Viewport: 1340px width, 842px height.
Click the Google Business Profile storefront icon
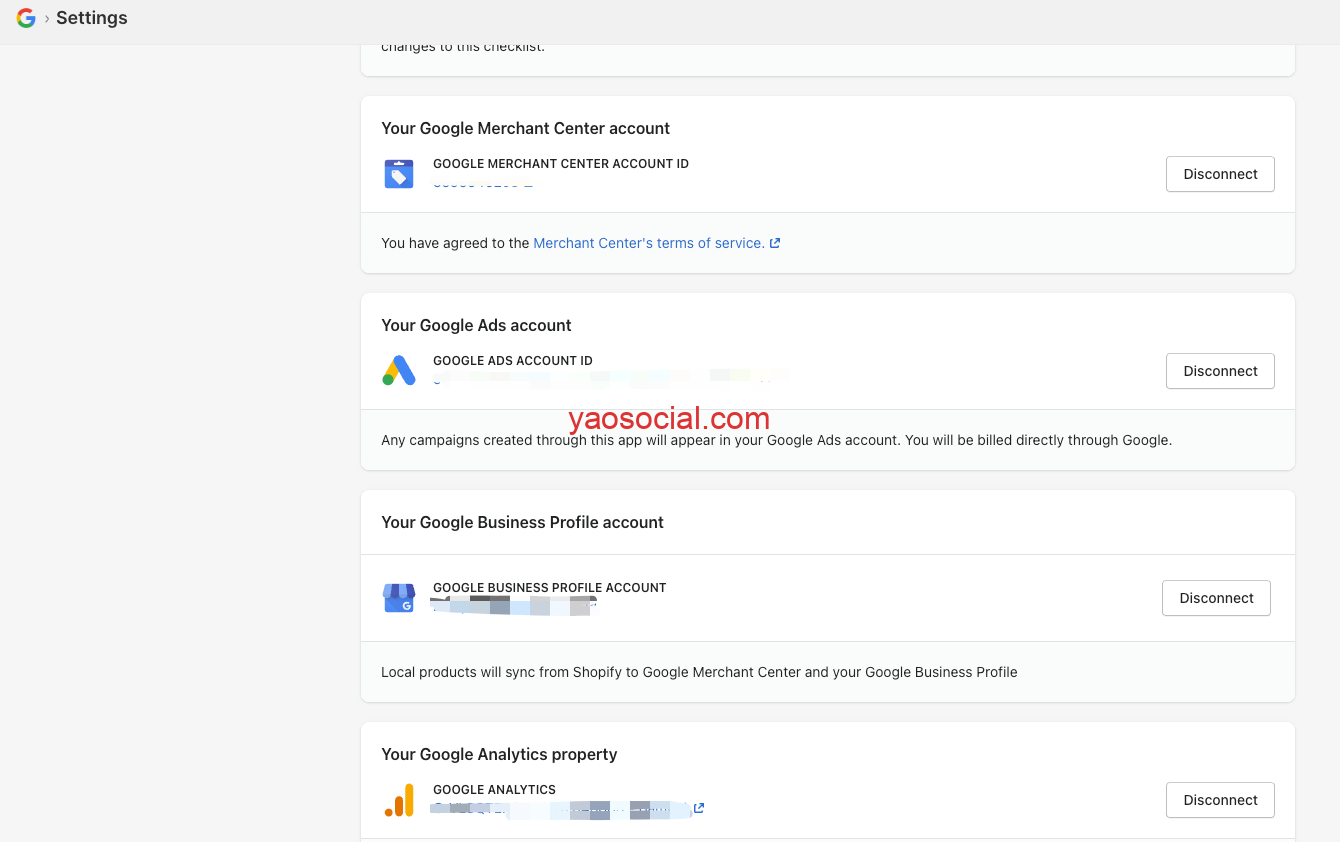(399, 598)
